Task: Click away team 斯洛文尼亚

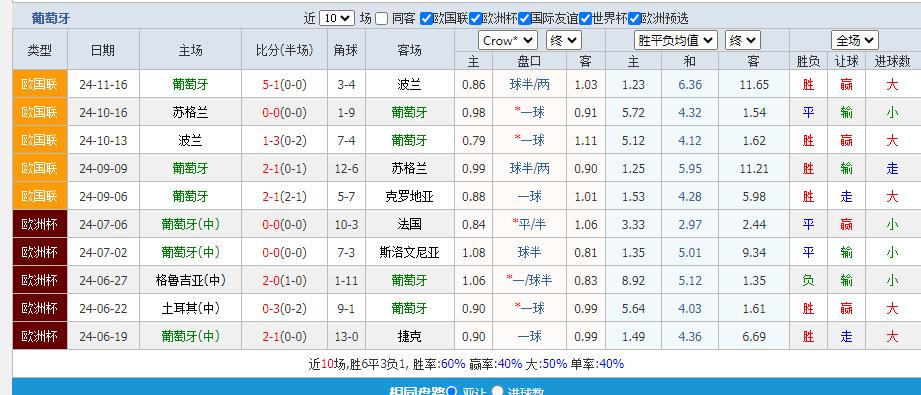Action: point(409,252)
